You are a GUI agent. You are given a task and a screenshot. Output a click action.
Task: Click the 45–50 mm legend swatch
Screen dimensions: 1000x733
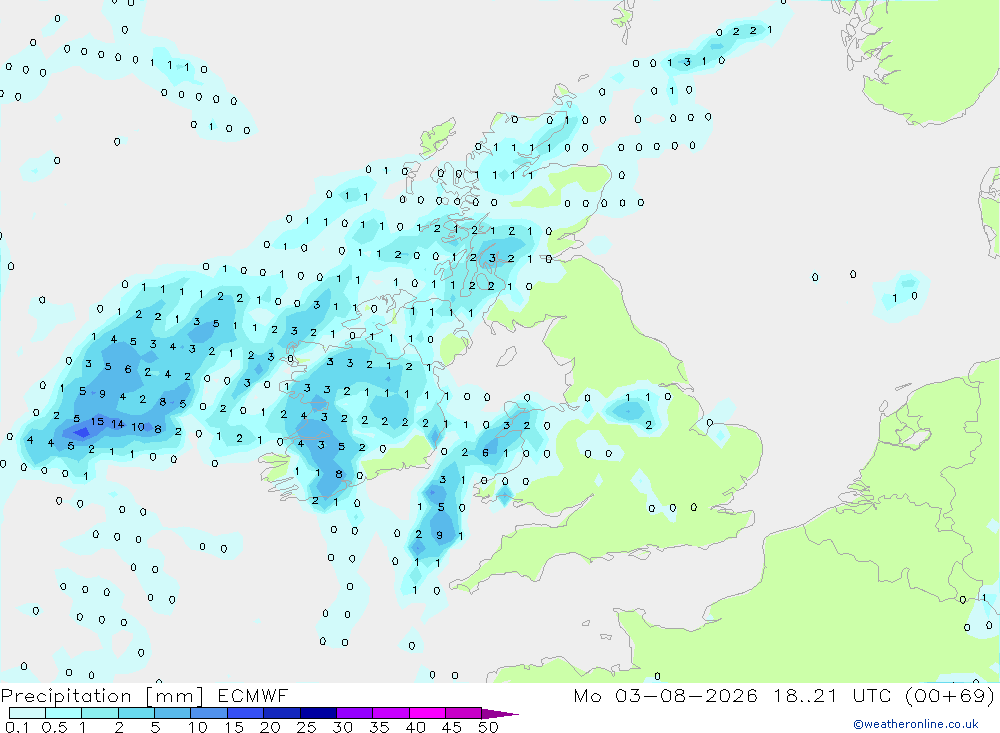[463, 713]
